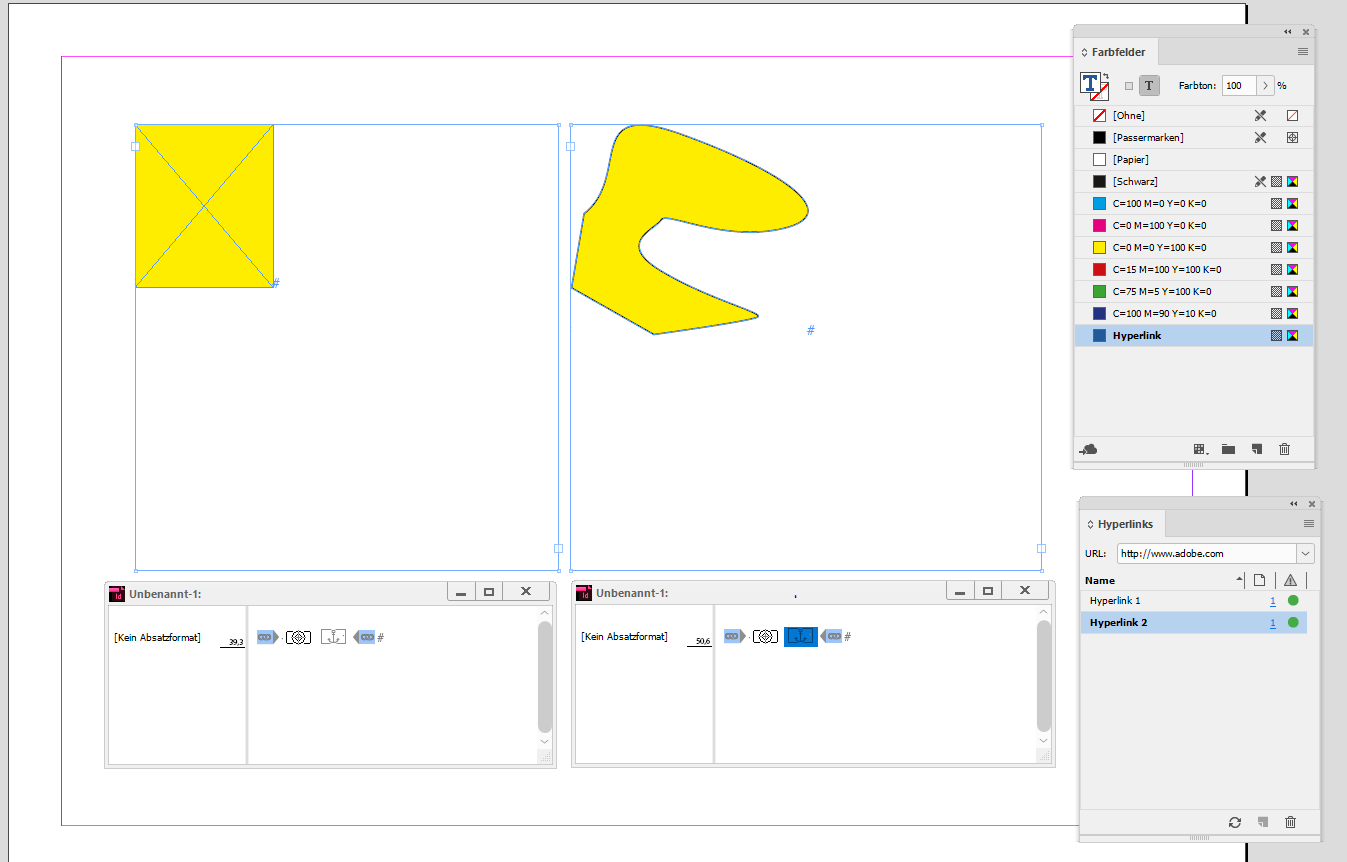Click the green status dot of Hyperlink 2
This screenshot has height=862, width=1347.
coord(1293,623)
